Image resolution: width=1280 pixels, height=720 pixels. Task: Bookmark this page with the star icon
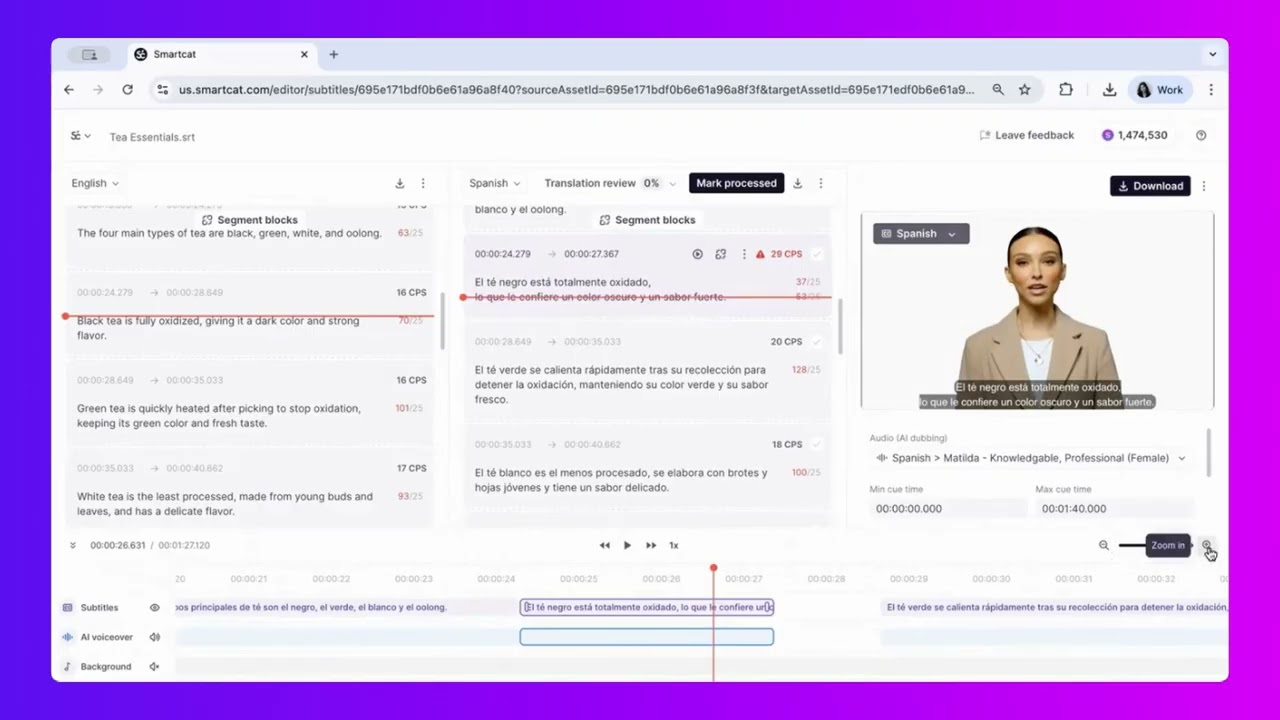[x=1024, y=90]
